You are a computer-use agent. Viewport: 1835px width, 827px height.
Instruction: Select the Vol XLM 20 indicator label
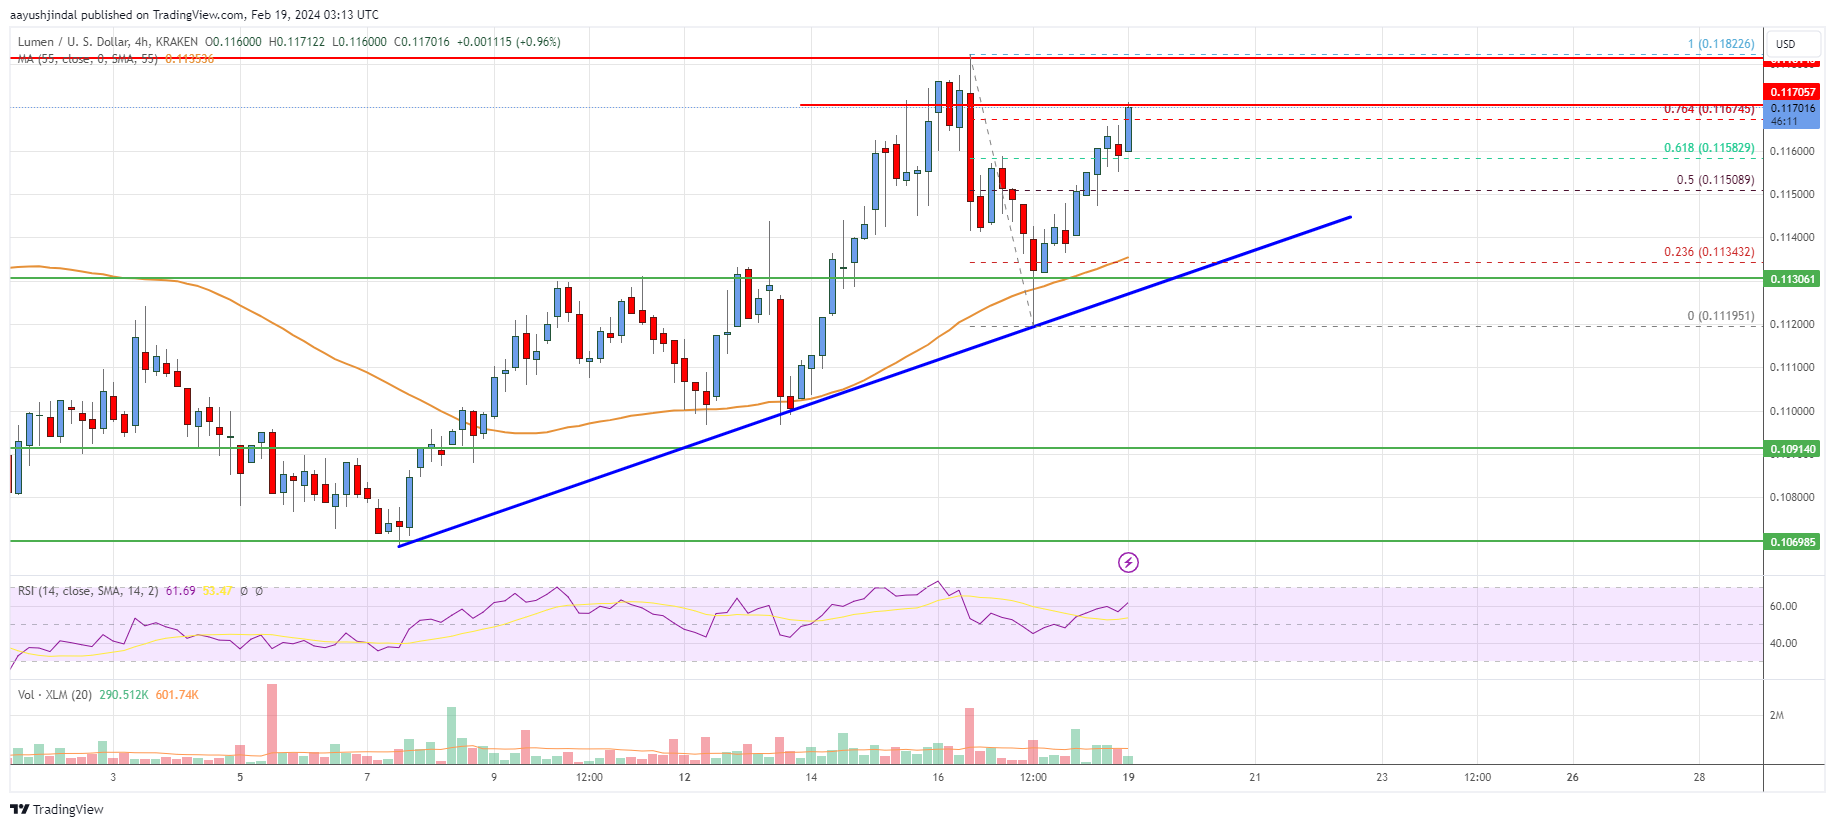[x=55, y=695]
